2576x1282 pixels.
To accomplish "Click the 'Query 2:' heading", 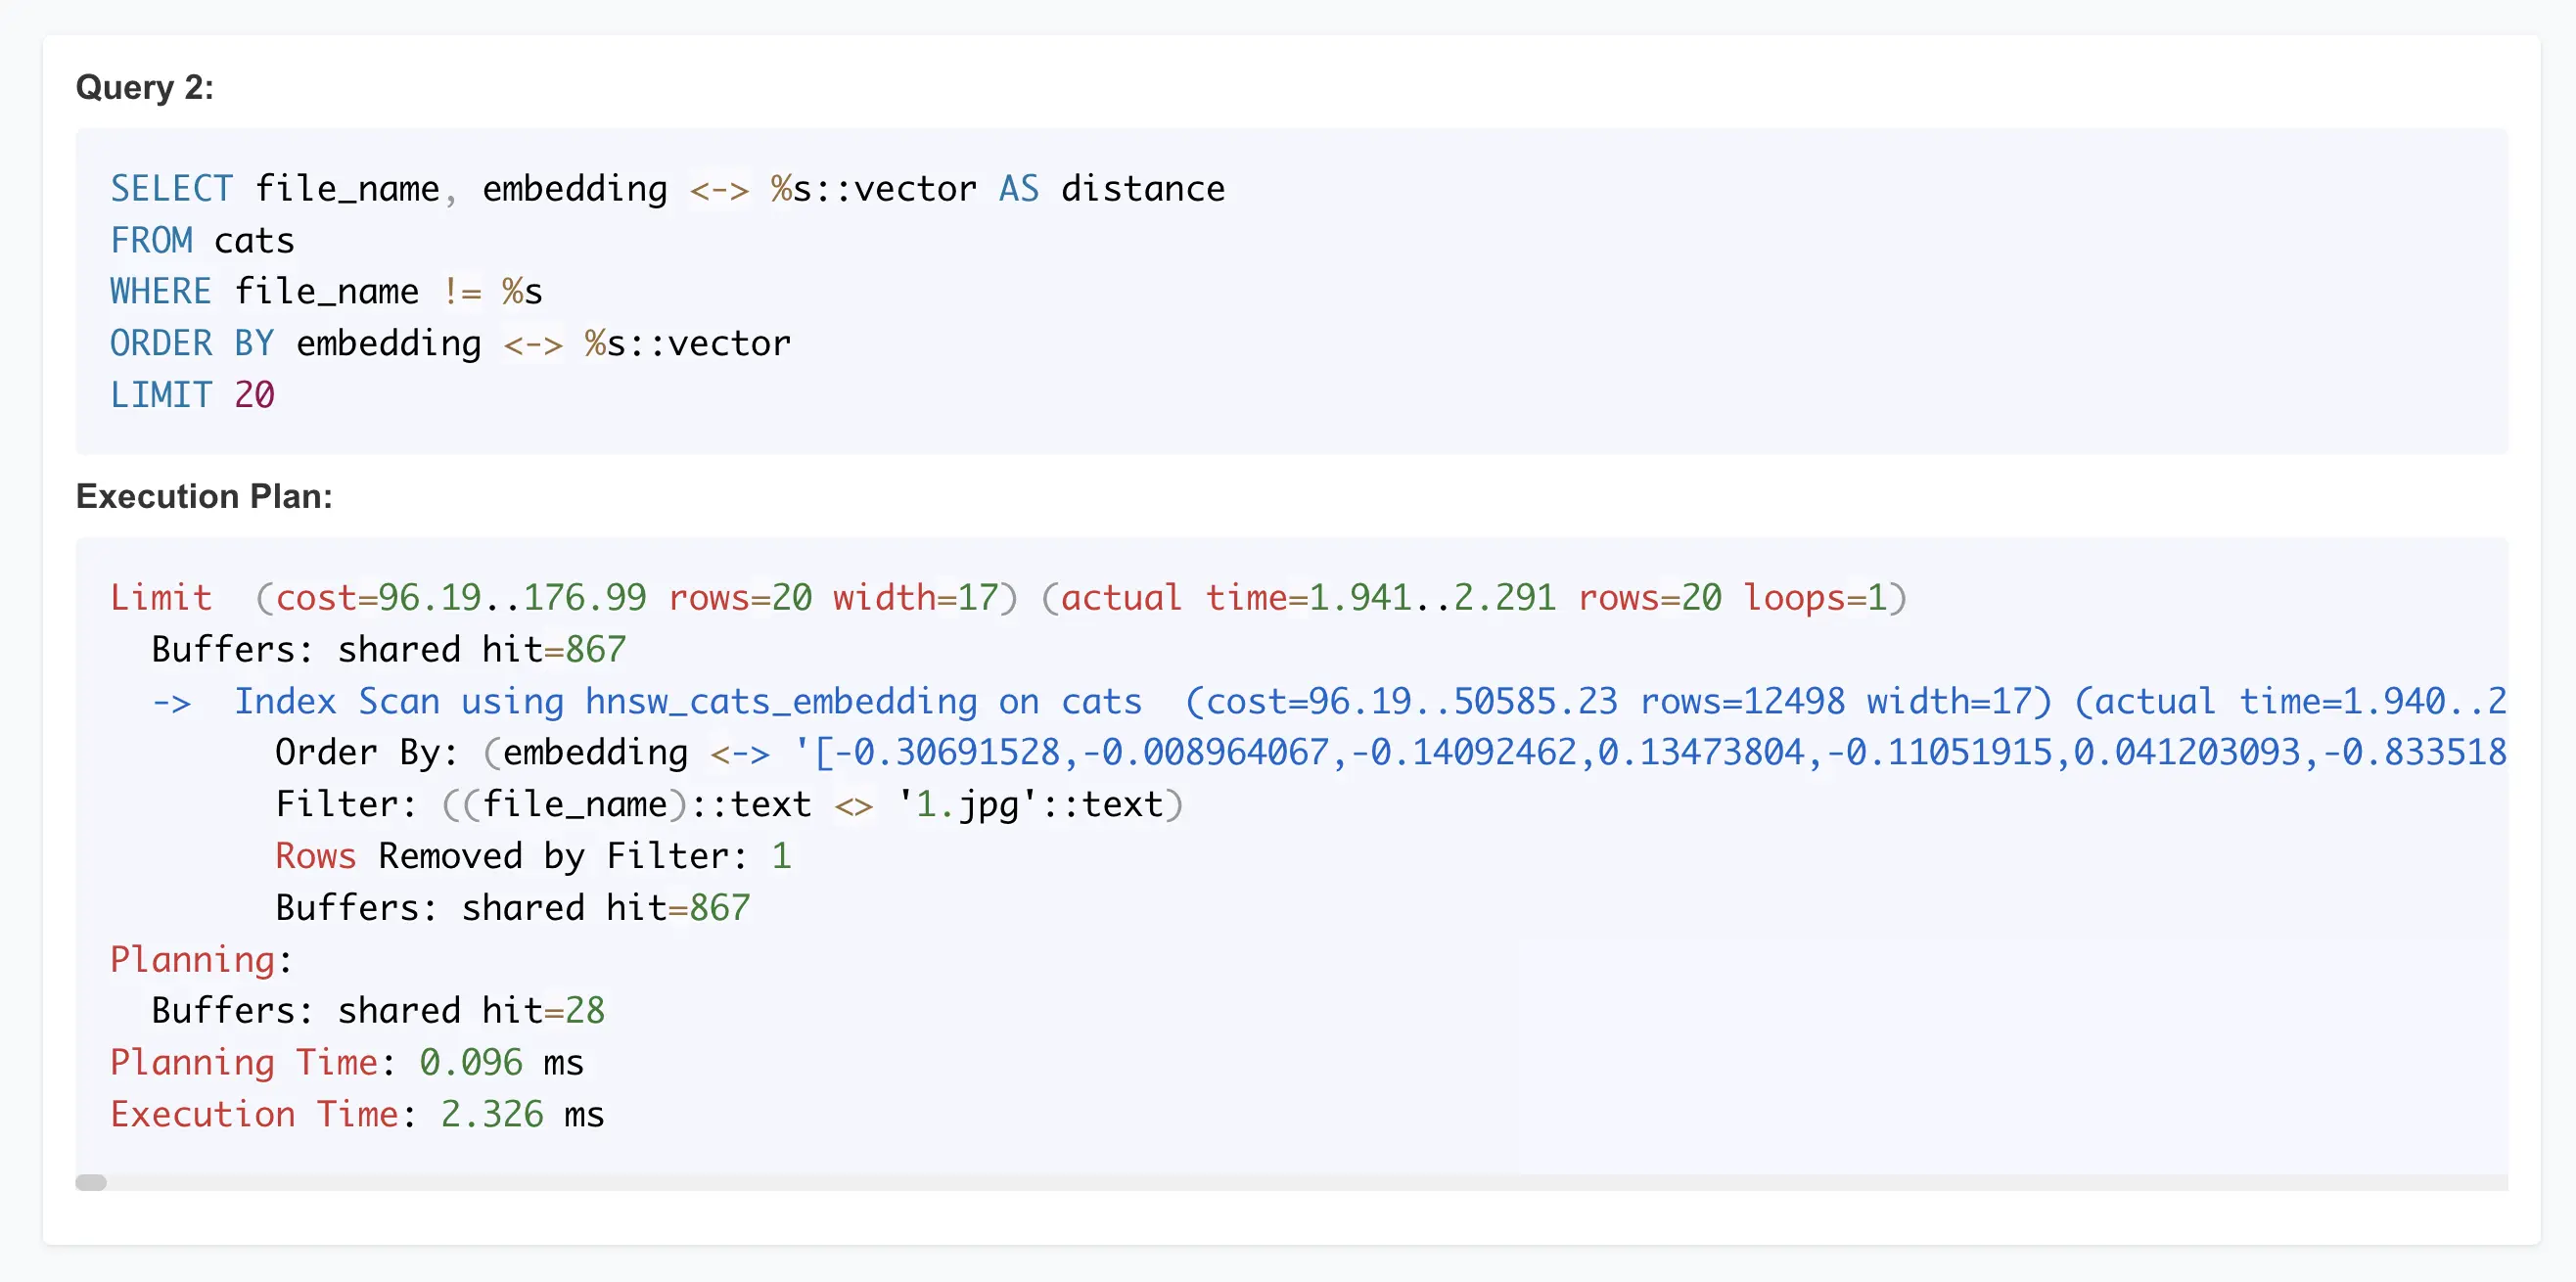I will point(145,87).
